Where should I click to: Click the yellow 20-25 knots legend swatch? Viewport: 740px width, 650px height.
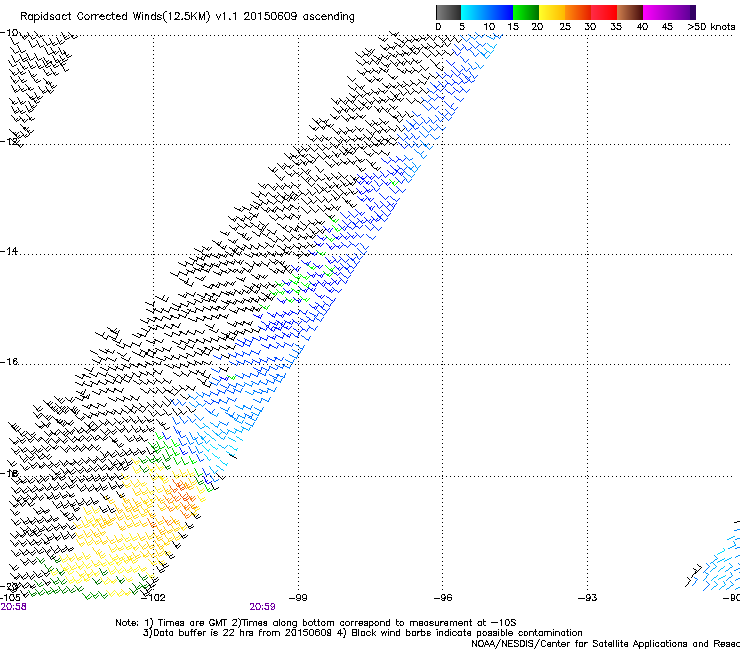tap(552, 12)
